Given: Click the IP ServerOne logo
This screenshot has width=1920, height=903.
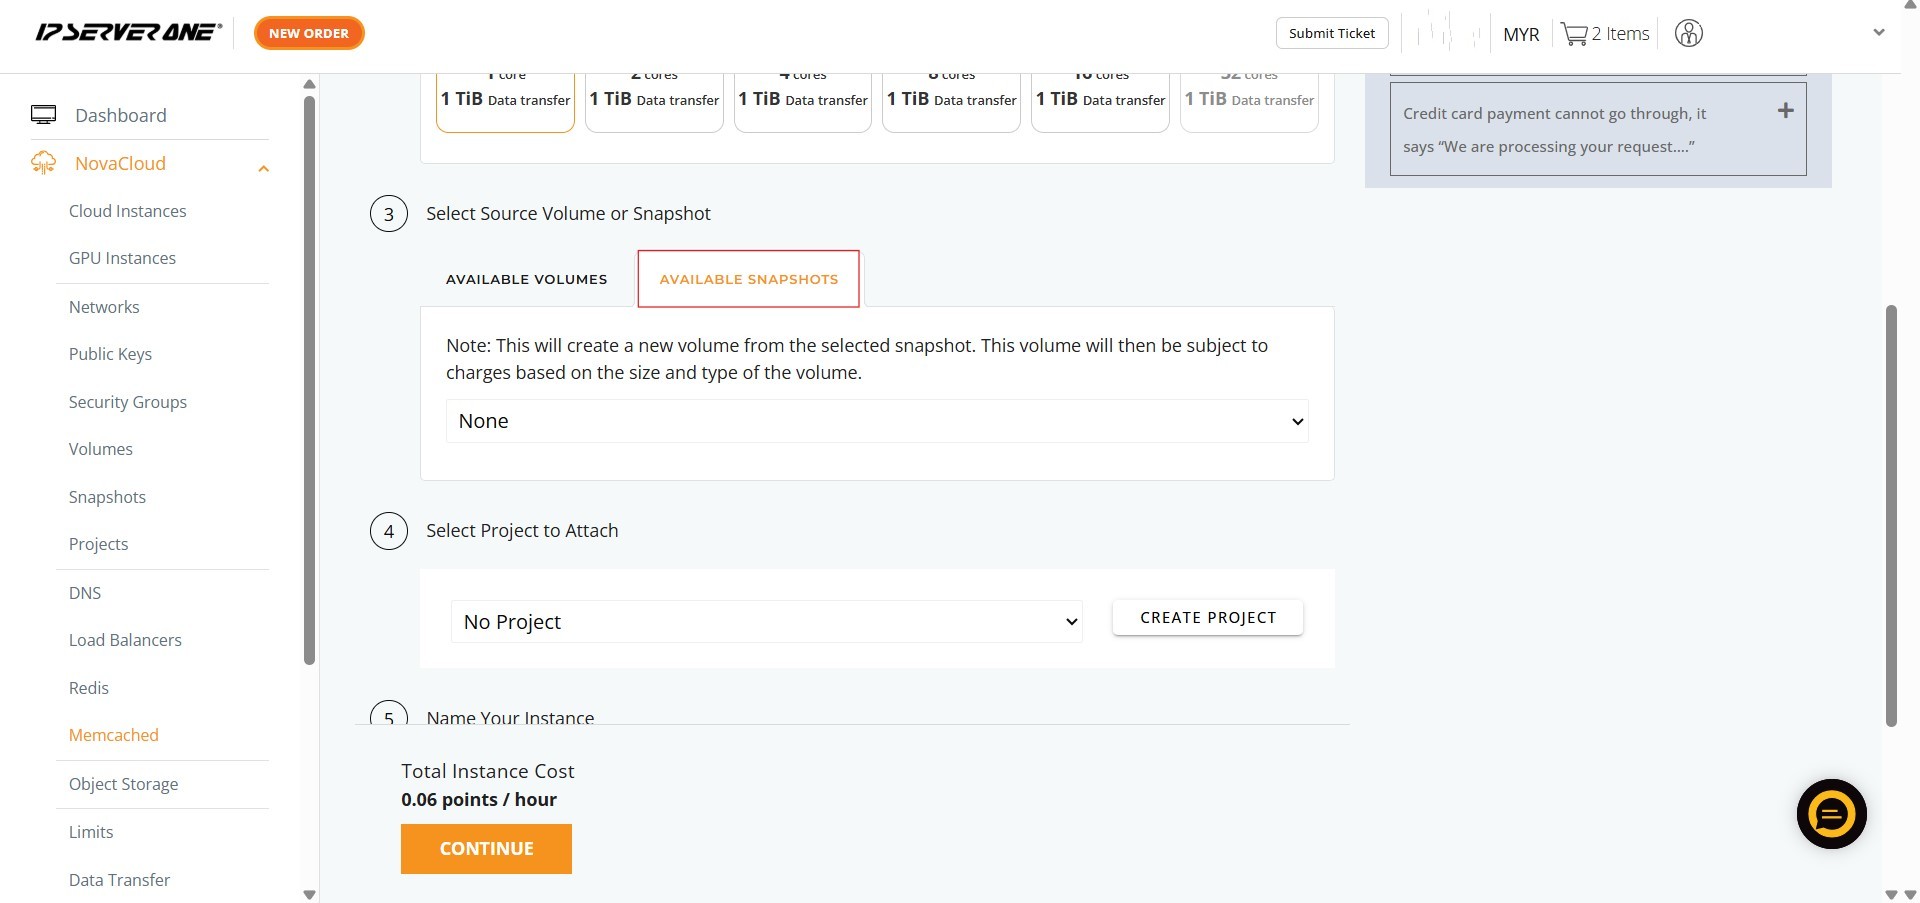Looking at the screenshot, I should [128, 33].
